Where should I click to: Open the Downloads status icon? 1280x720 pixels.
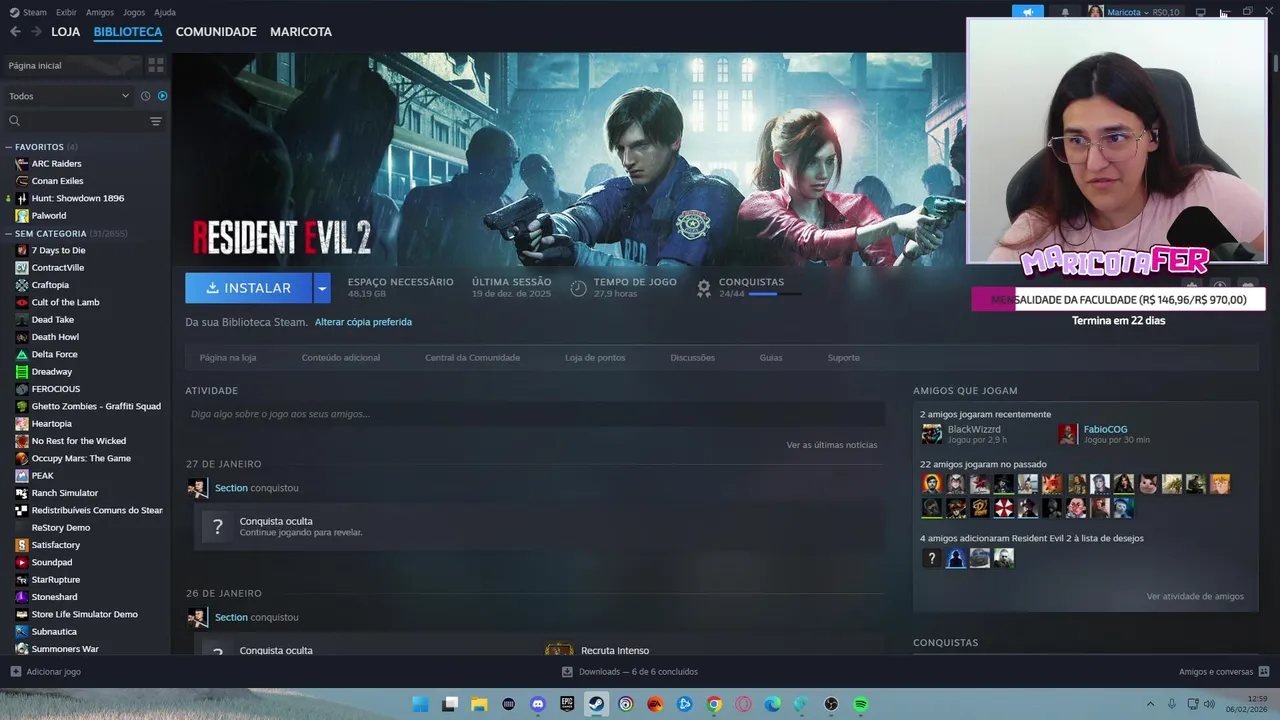[x=567, y=671]
